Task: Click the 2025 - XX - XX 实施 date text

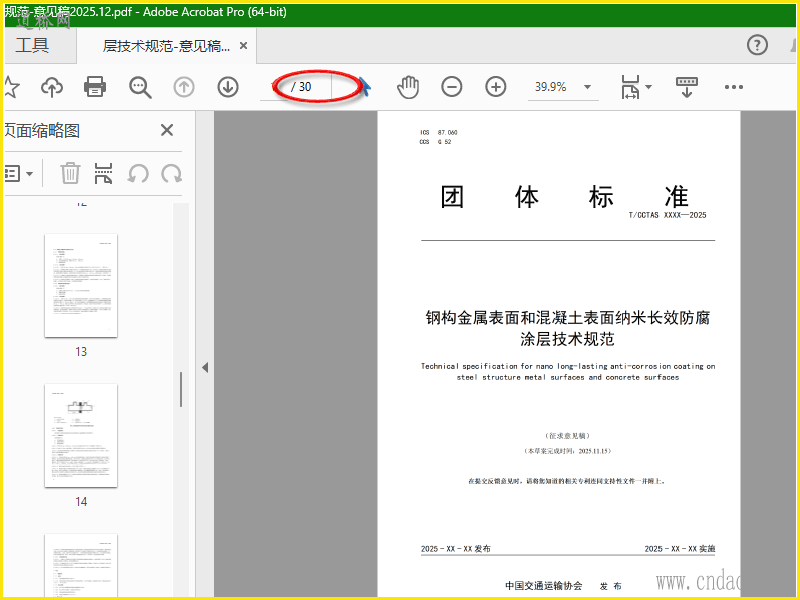Action: [680, 549]
